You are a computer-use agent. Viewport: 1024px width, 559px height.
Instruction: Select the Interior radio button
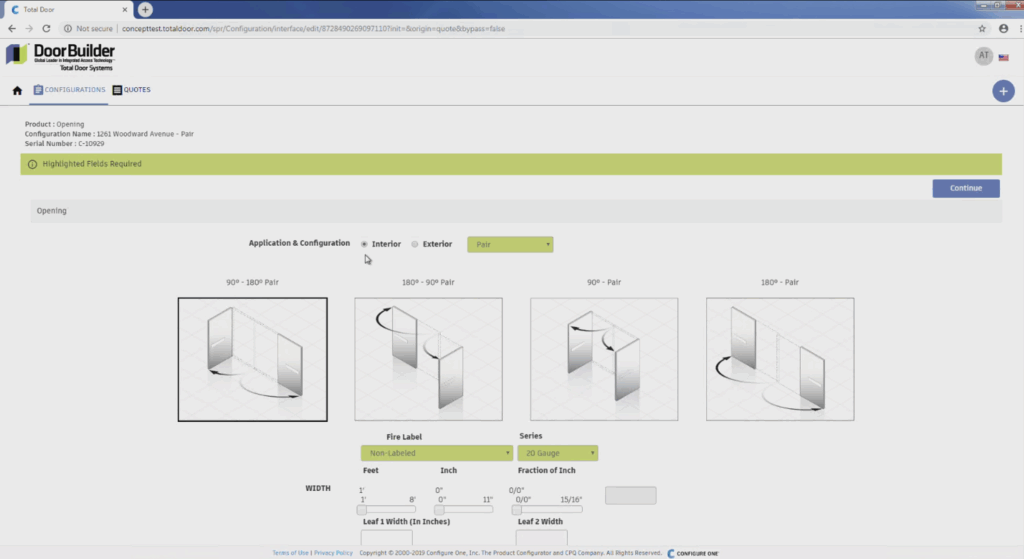point(364,244)
